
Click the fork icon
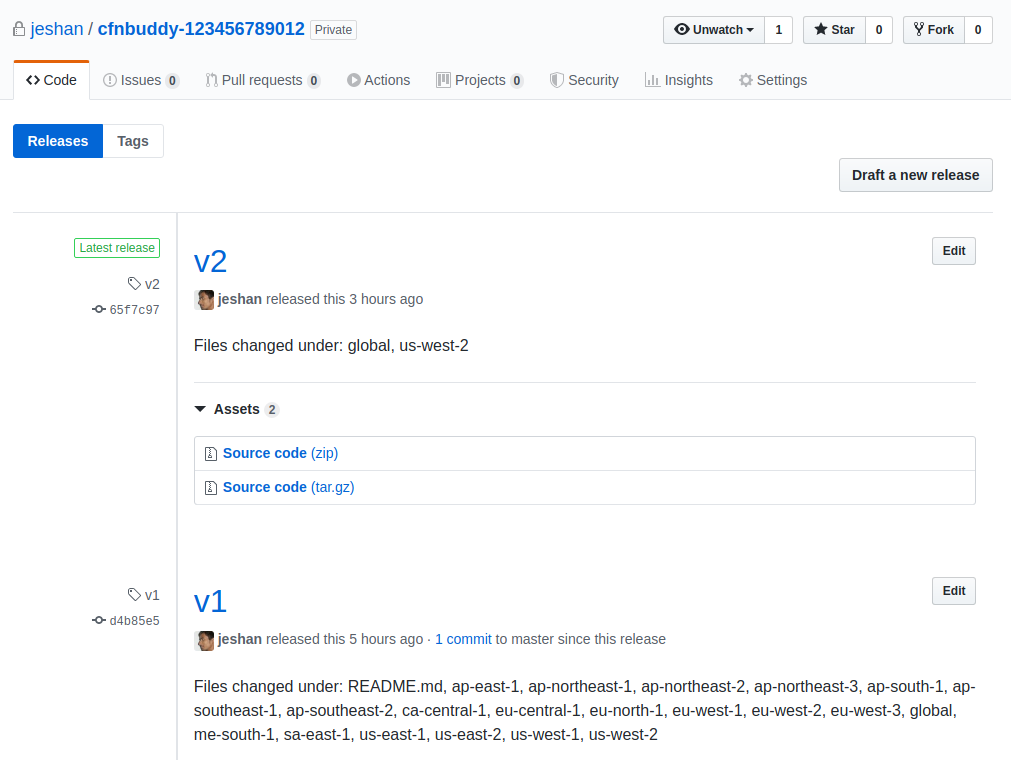919,30
